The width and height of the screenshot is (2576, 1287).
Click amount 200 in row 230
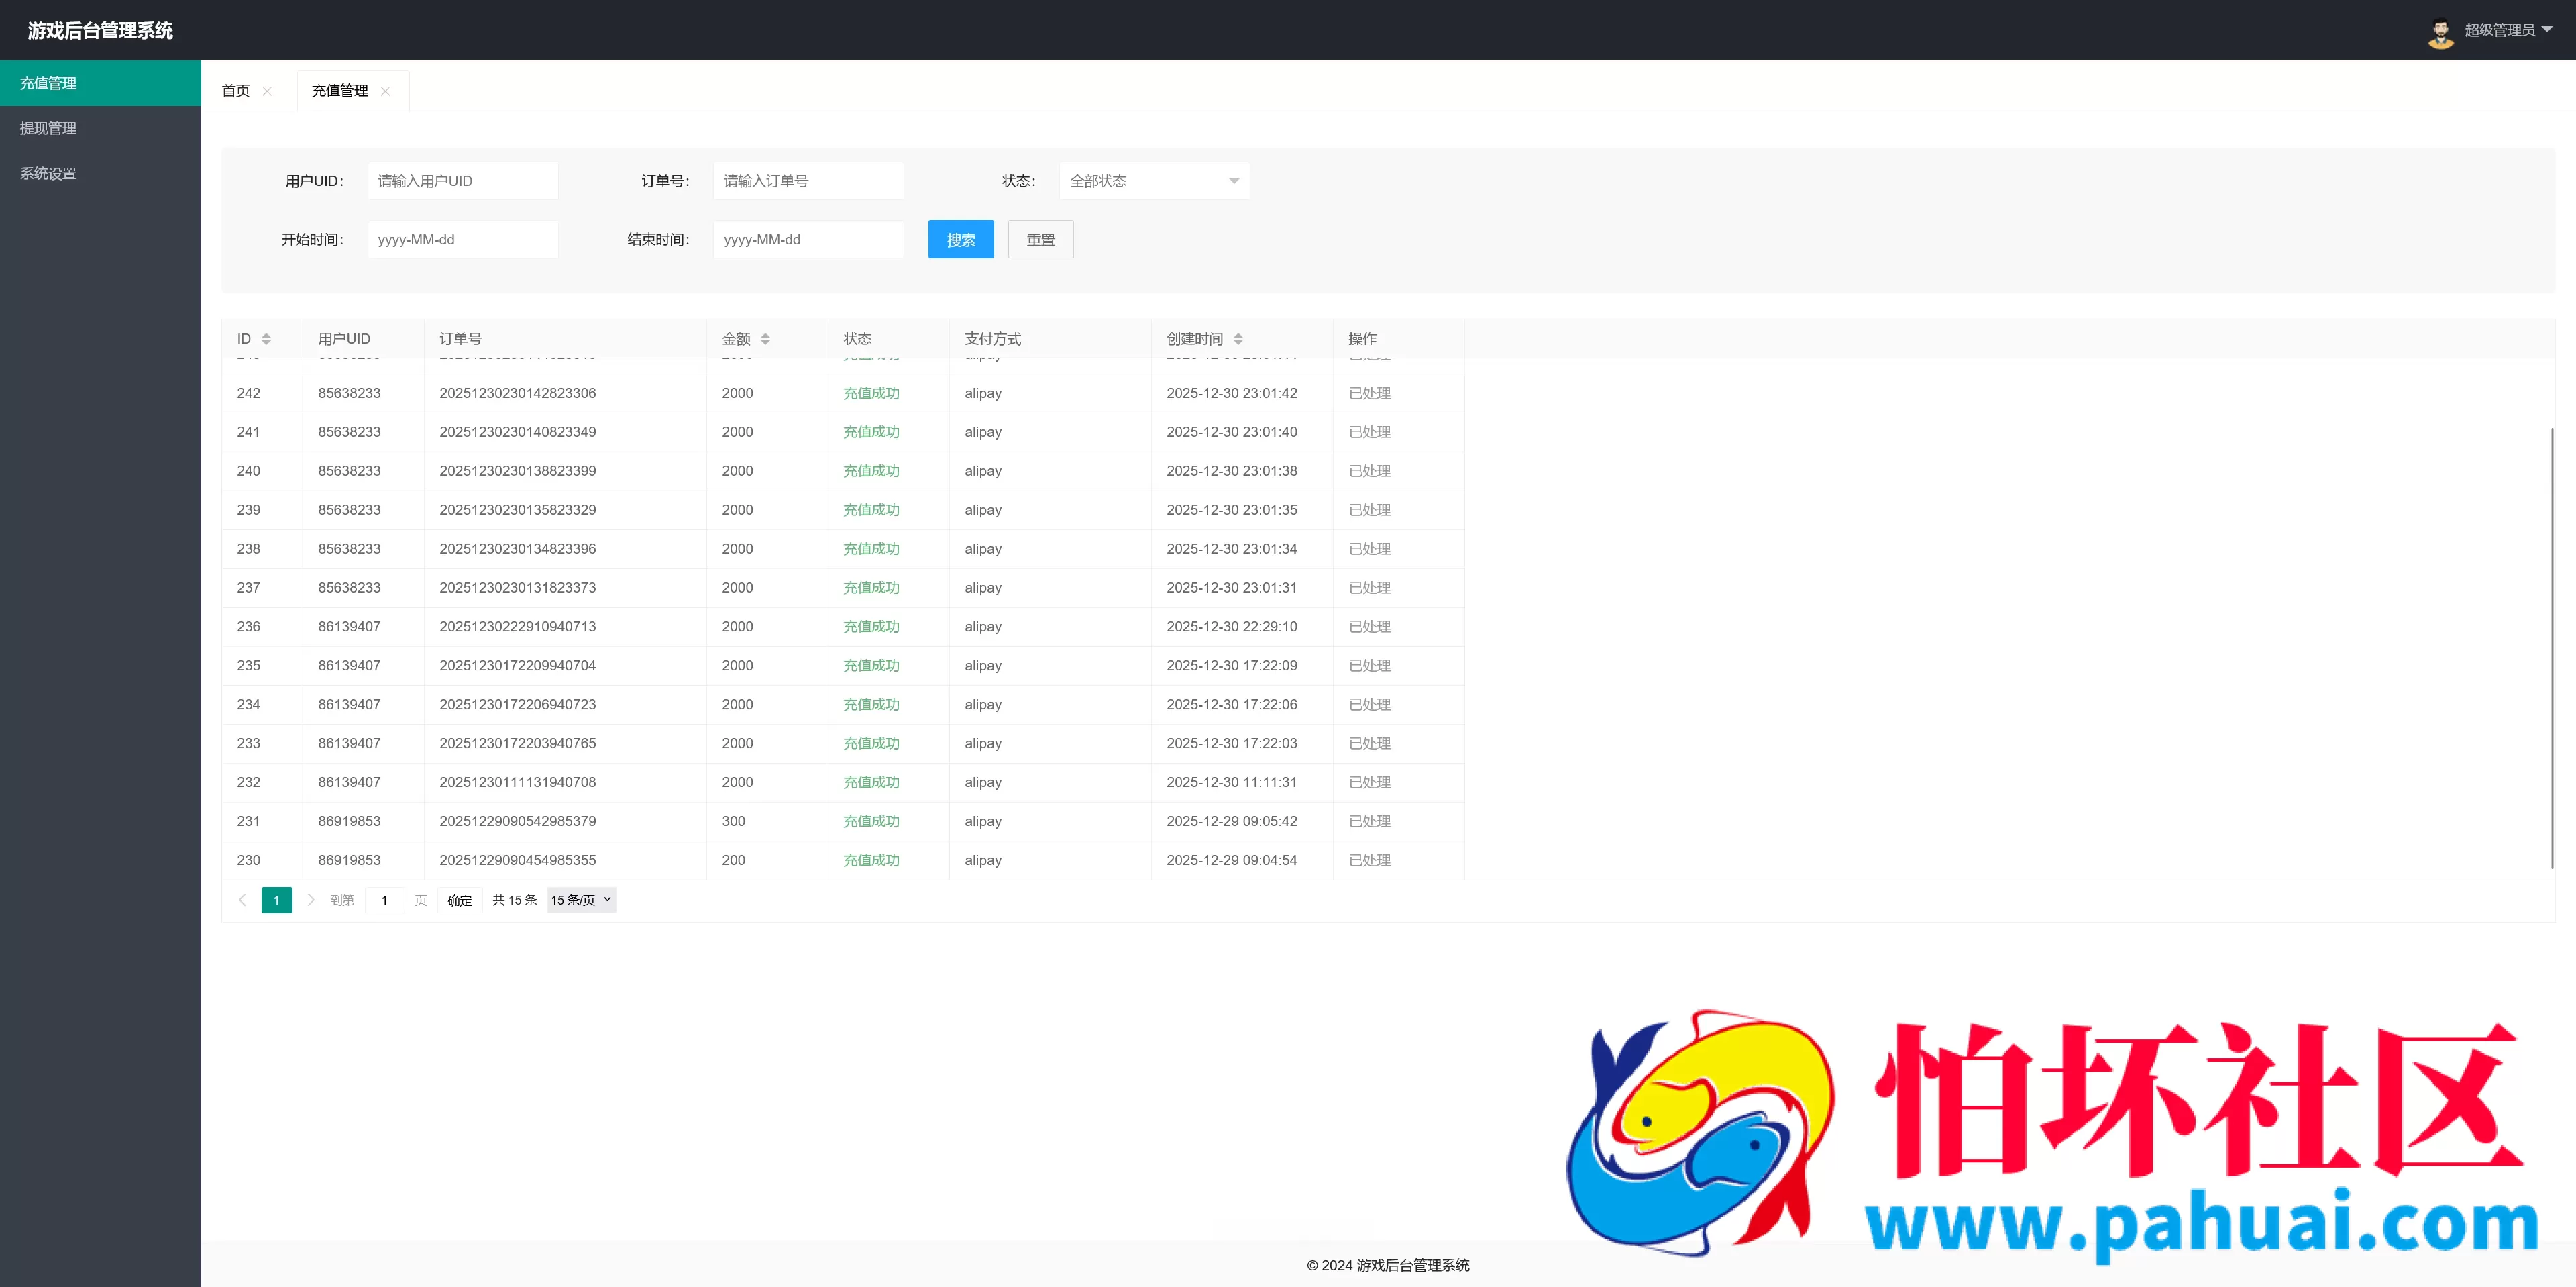click(x=734, y=861)
